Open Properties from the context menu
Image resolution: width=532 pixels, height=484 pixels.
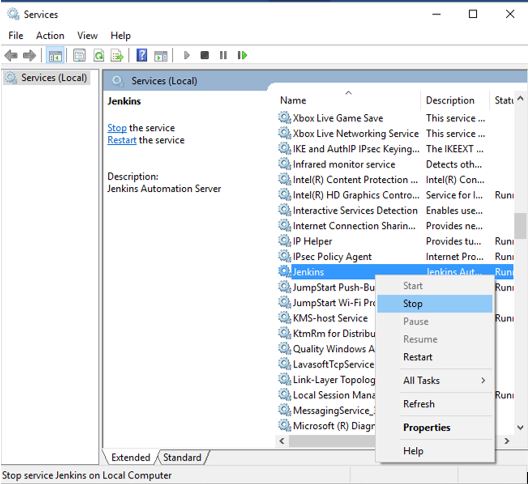[435, 428]
